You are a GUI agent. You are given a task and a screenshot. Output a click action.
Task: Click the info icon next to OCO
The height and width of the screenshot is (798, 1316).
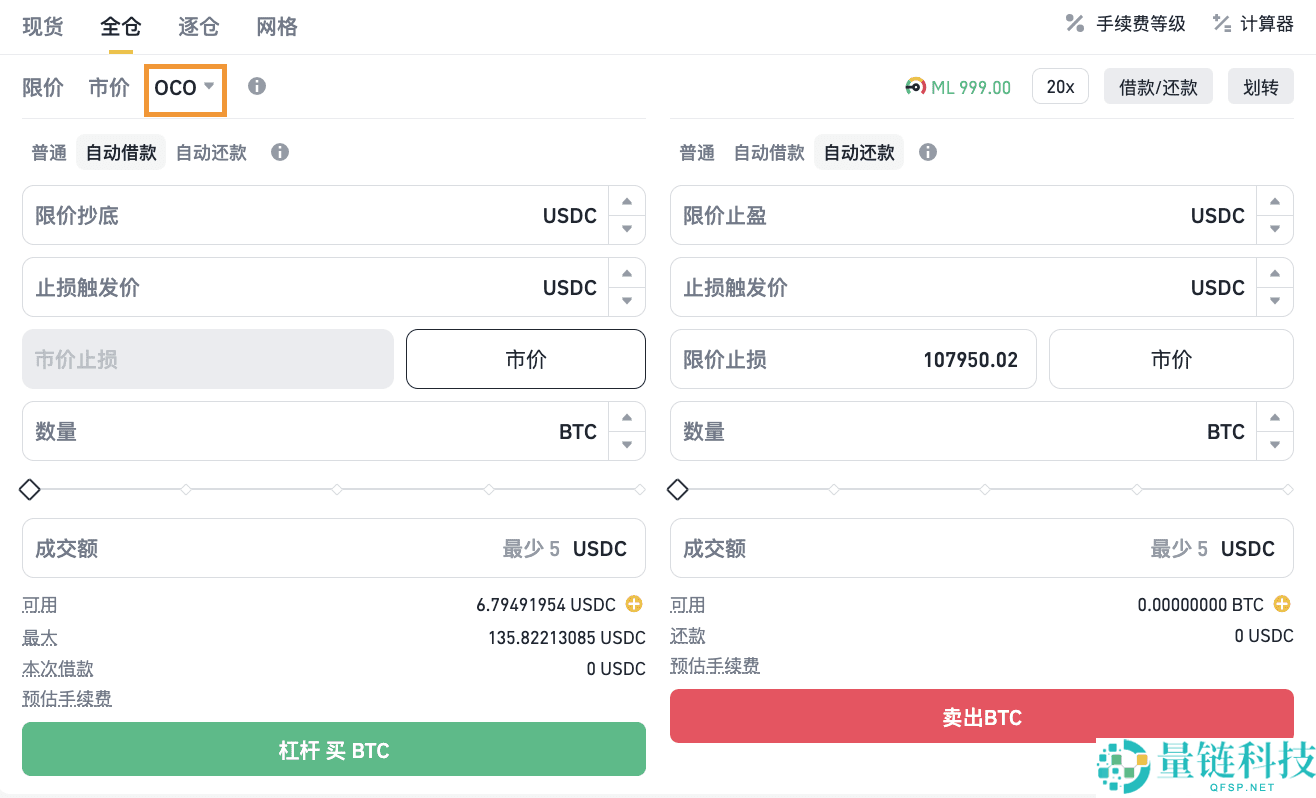[256, 87]
